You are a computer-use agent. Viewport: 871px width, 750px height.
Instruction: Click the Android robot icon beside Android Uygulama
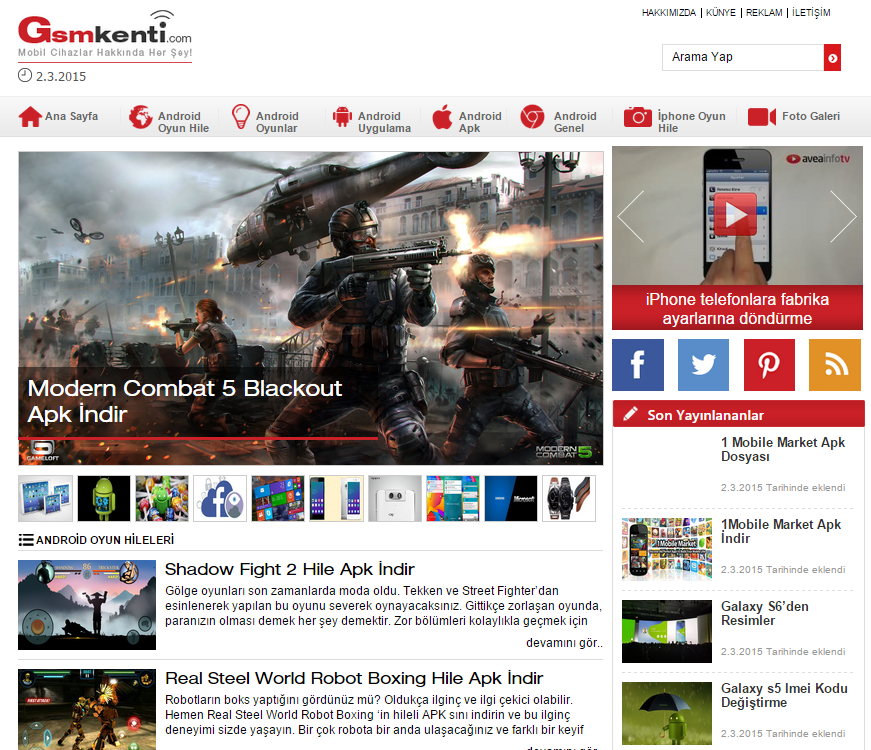(342, 117)
